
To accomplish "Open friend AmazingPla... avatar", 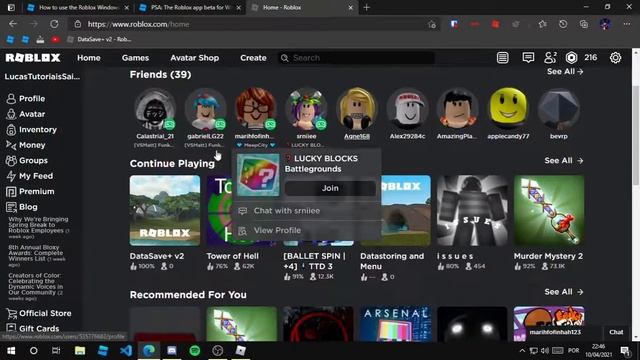I will (x=458, y=109).
